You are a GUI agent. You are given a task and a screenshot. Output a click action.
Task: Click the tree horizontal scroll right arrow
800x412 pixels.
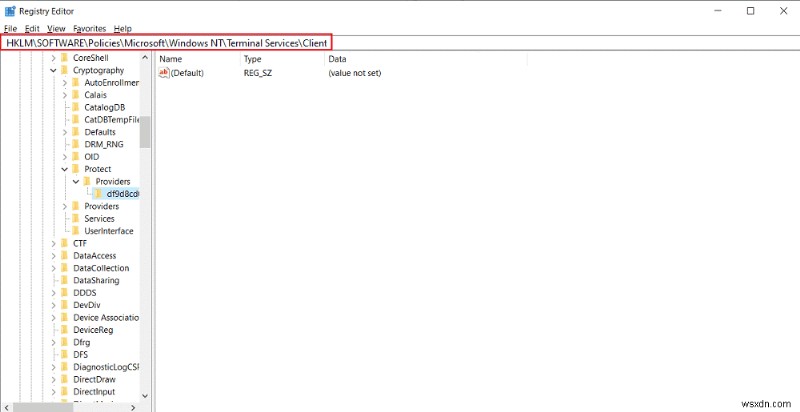[133, 407]
